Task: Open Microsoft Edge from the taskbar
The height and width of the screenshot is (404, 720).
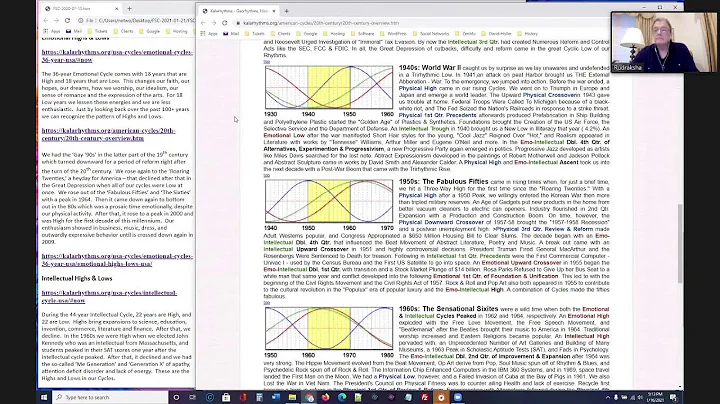Action: pyautogui.click(x=342, y=397)
